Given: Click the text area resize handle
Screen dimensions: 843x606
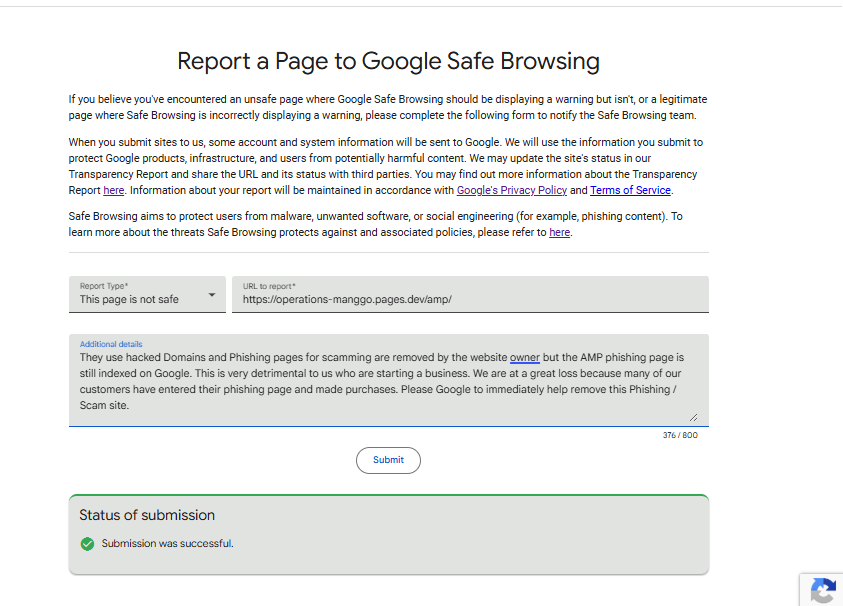Looking at the screenshot, I should coord(694,417).
